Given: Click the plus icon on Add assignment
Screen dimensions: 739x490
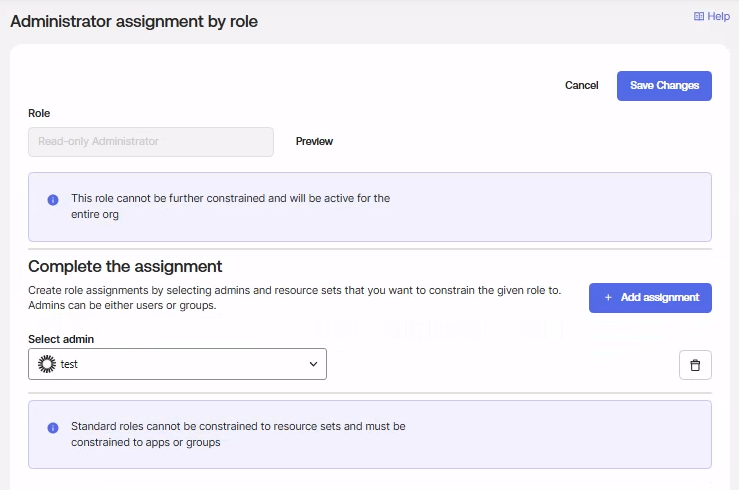Looking at the screenshot, I should [x=608, y=298].
